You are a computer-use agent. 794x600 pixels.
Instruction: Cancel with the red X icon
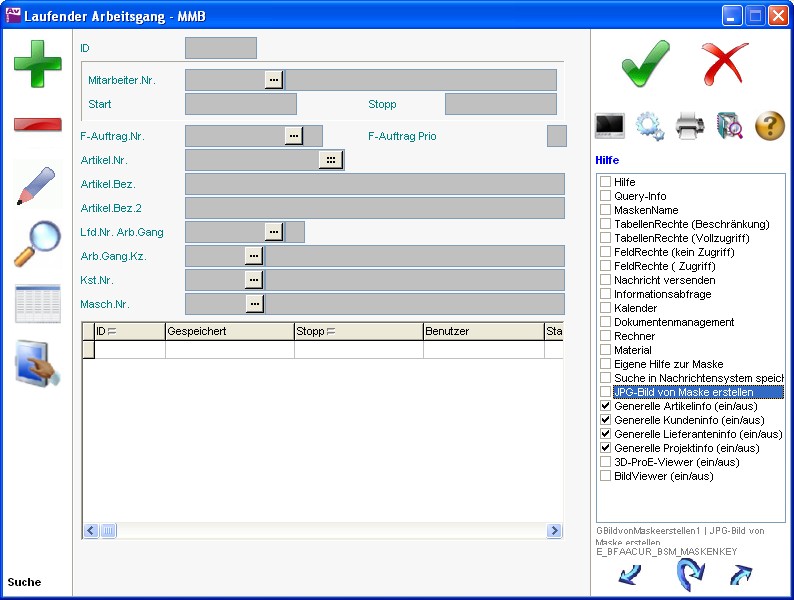coord(725,65)
